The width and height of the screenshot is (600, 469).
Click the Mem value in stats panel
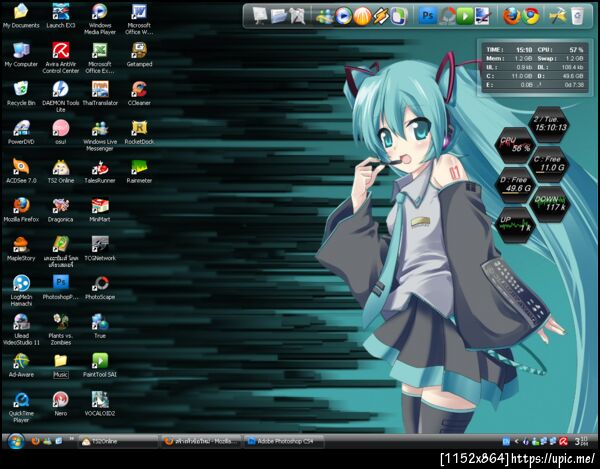(x=523, y=59)
